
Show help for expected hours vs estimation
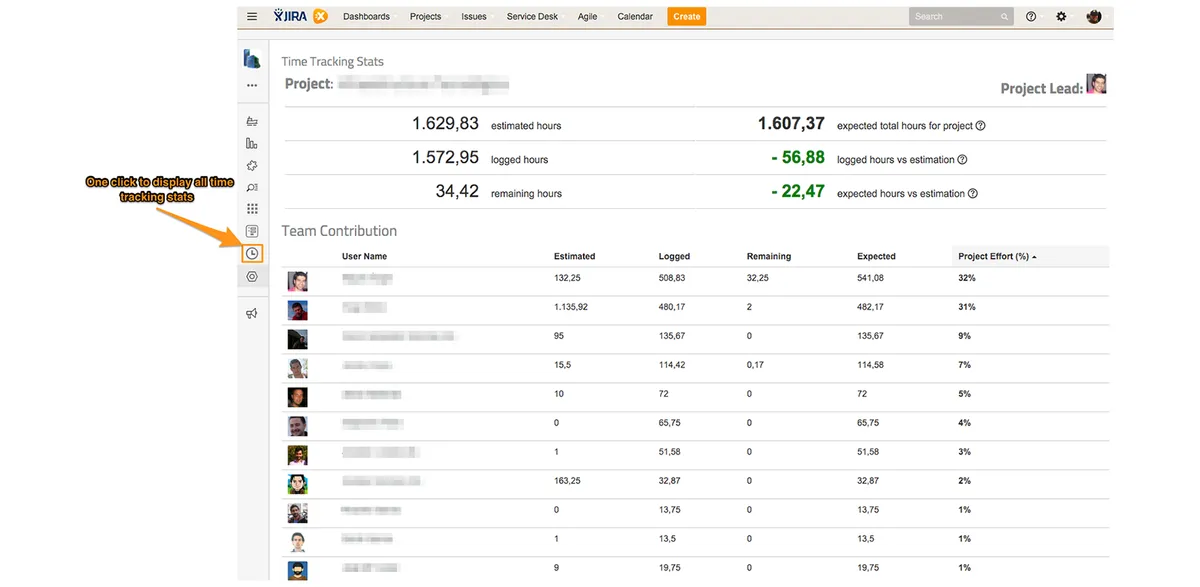point(973,194)
